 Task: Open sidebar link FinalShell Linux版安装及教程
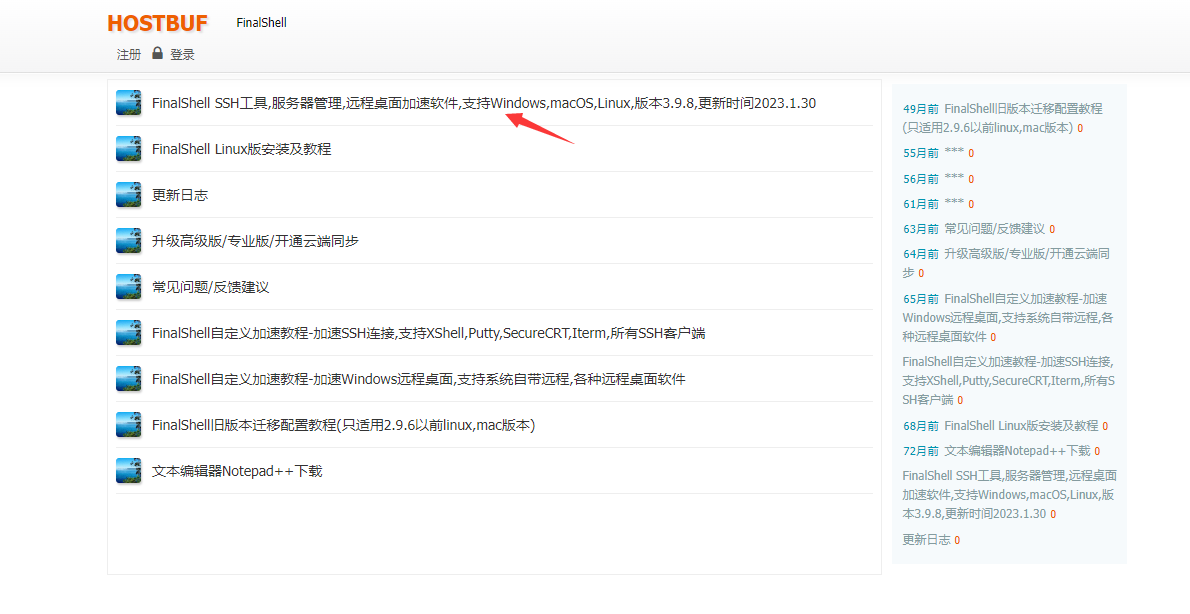click(x=1022, y=426)
